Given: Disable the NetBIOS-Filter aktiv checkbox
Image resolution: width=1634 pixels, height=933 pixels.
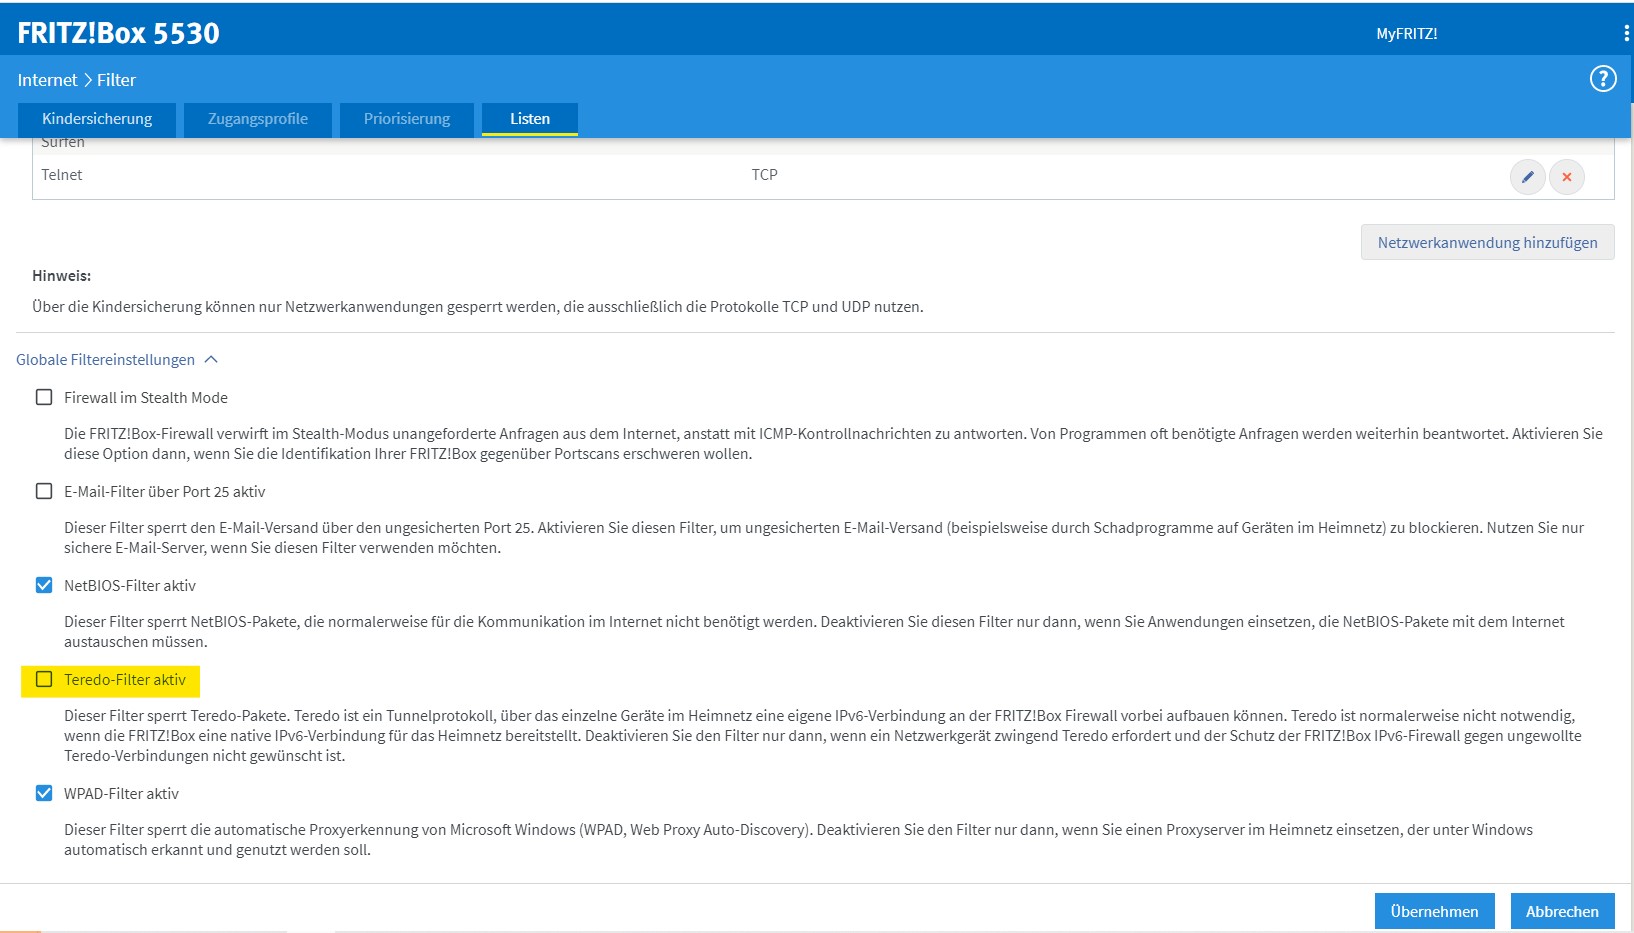Looking at the screenshot, I should coord(44,585).
